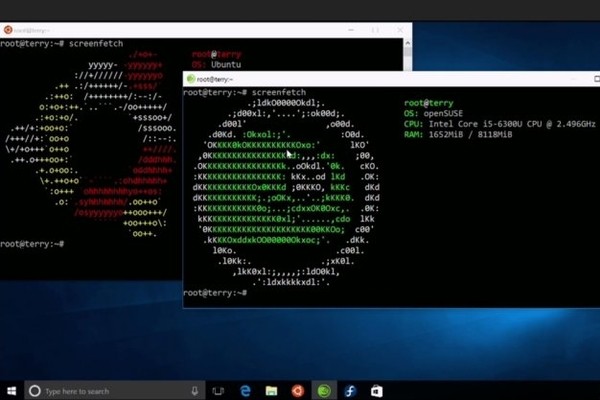Screen dimensions: 600x400
Task: Click the bottom prompt in the Ubuntu terminal
Action: (32, 244)
